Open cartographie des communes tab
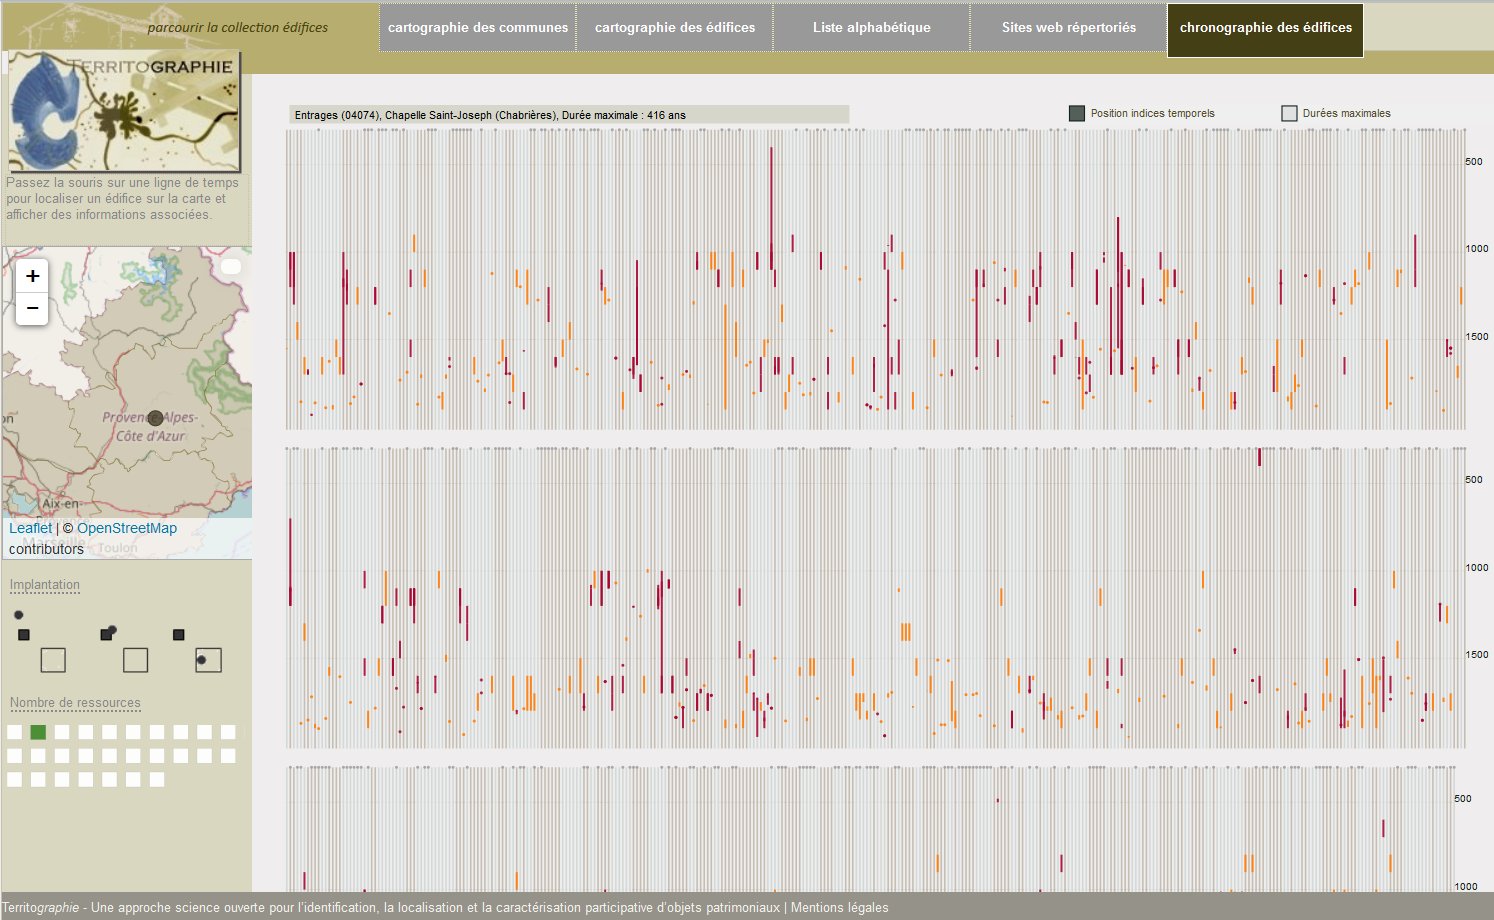The image size is (1494, 920). 478,28
